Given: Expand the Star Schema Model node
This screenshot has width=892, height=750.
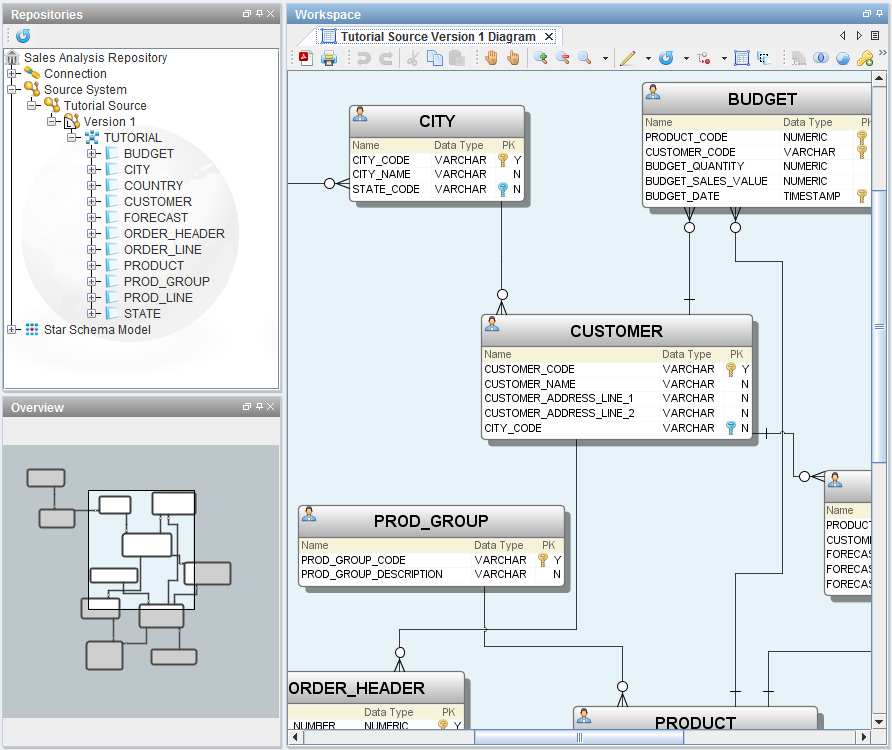Looking at the screenshot, I should point(12,330).
